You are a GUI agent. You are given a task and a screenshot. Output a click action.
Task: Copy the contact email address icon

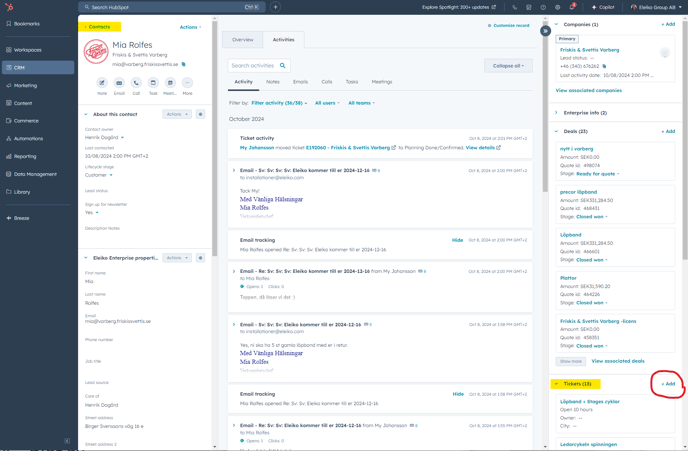click(184, 64)
